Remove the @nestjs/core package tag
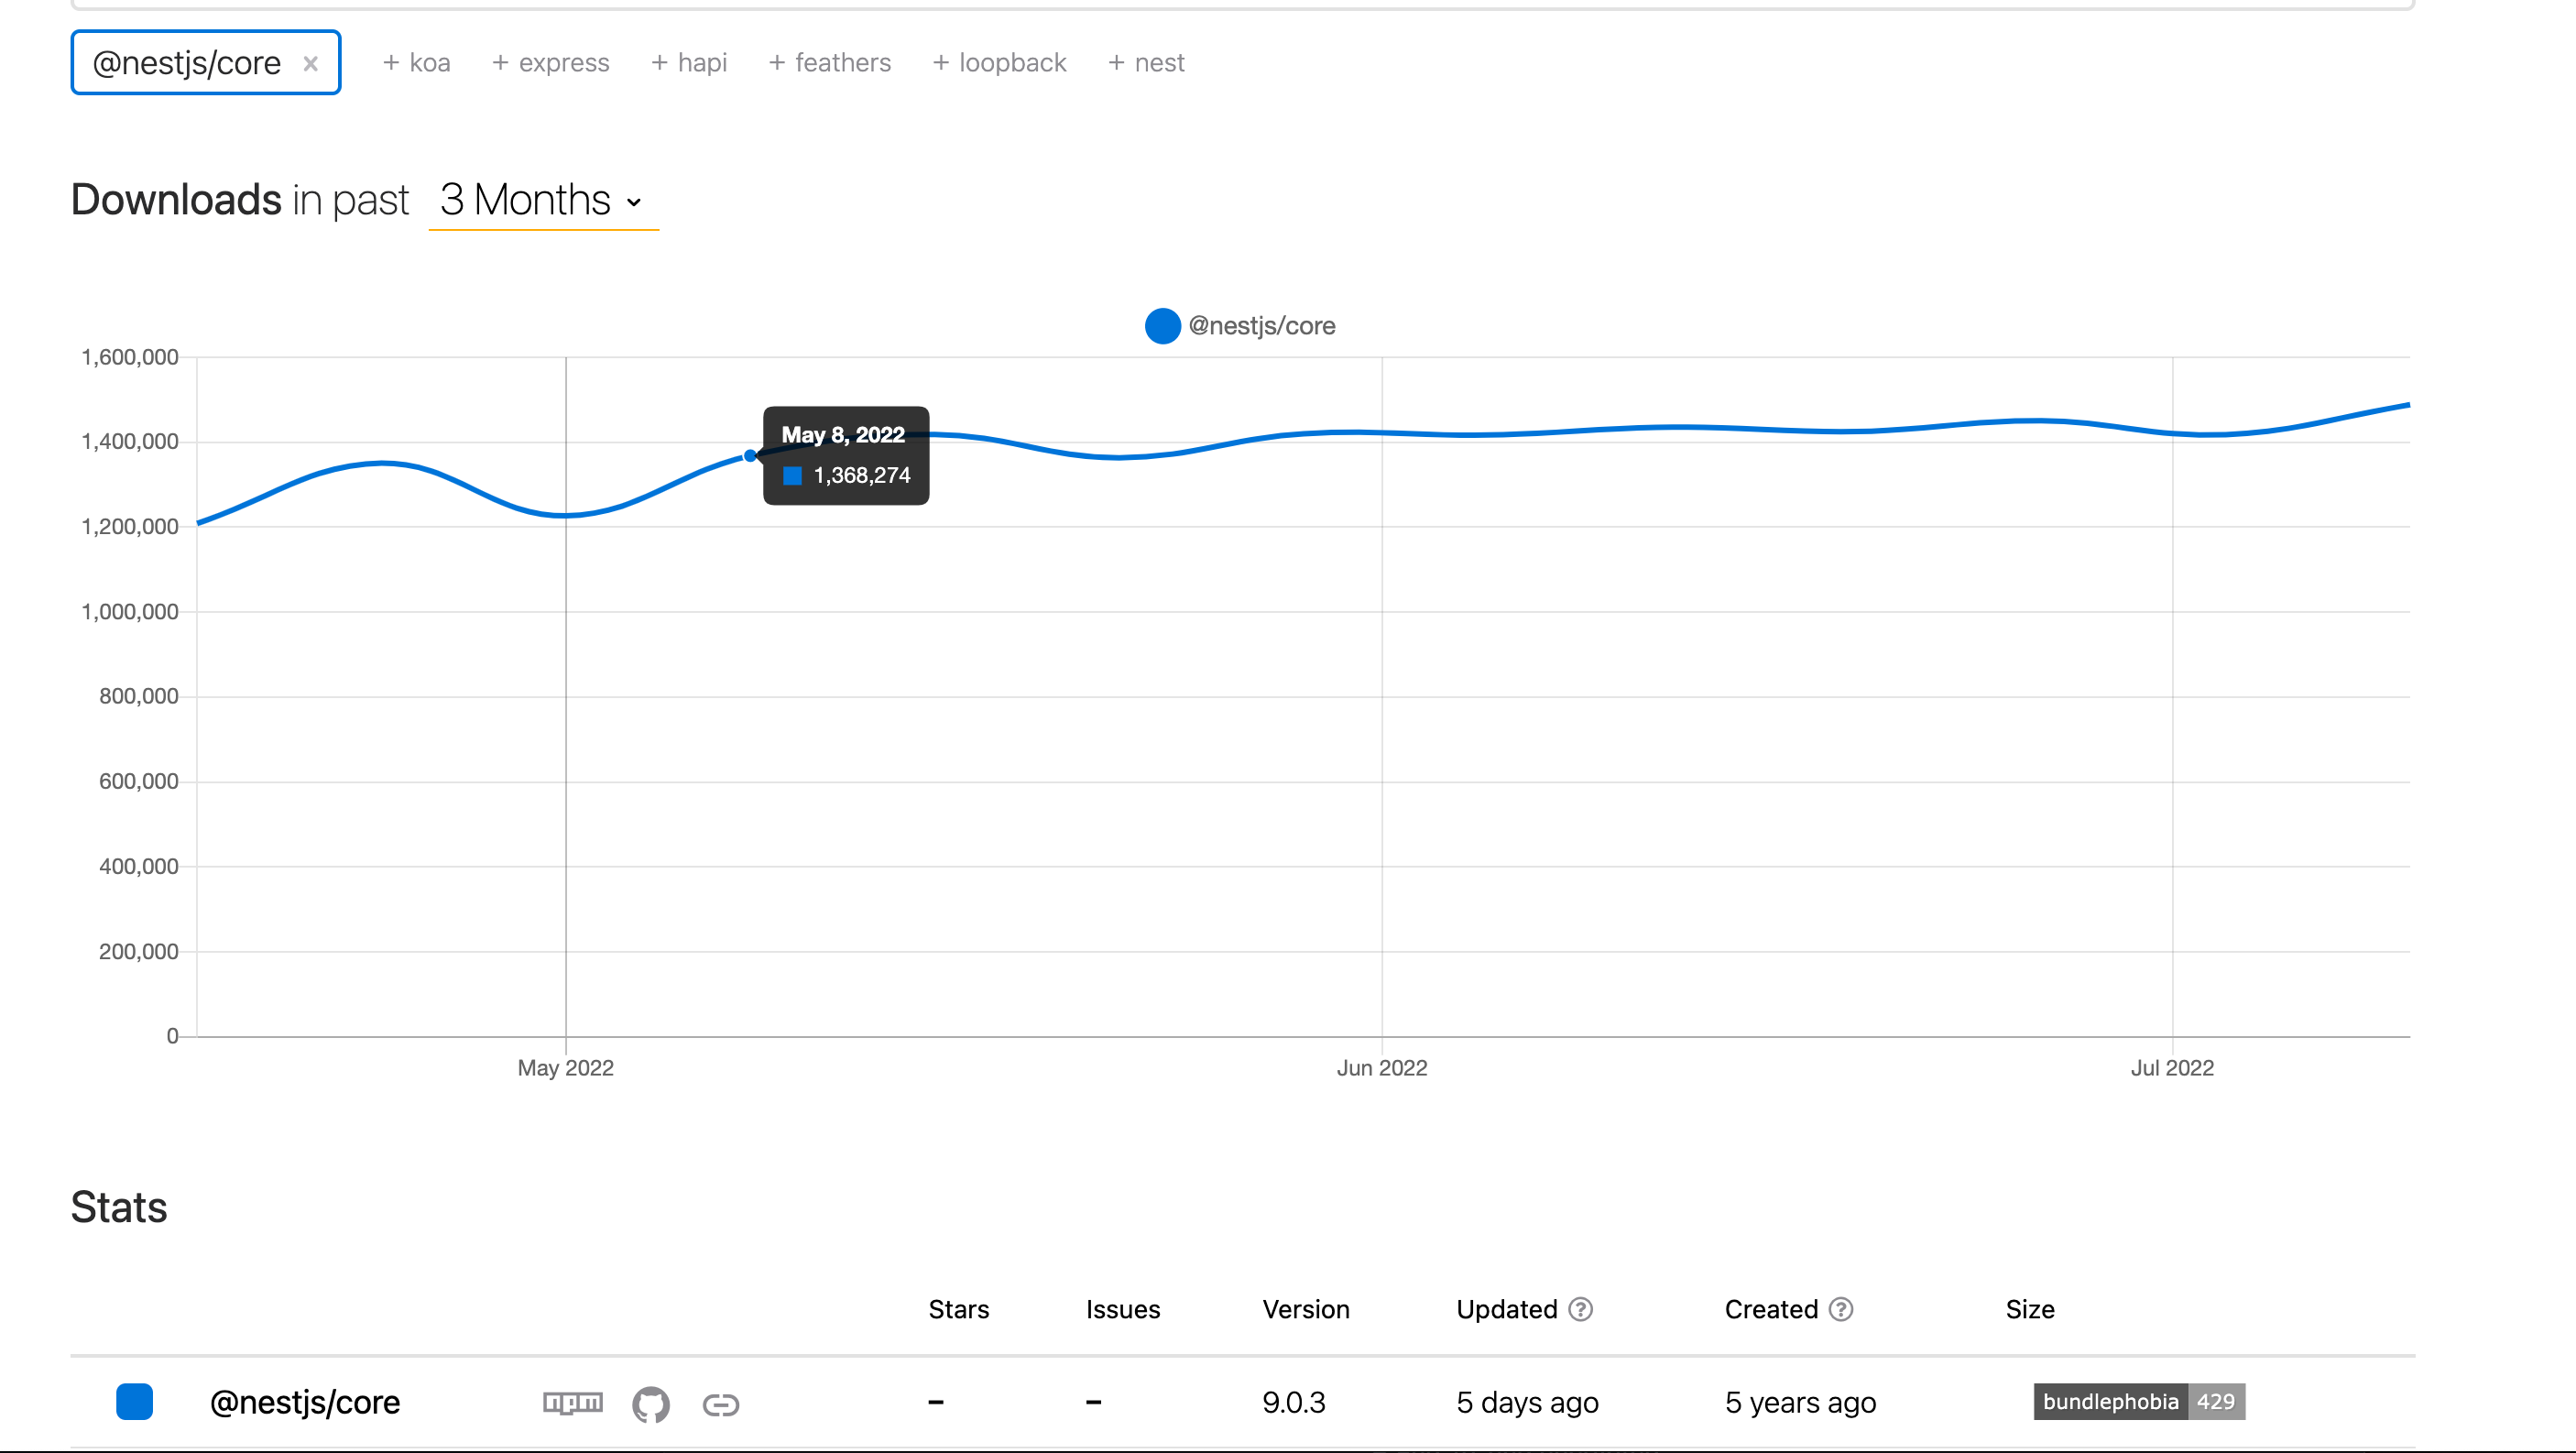 pyautogui.click(x=311, y=64)
